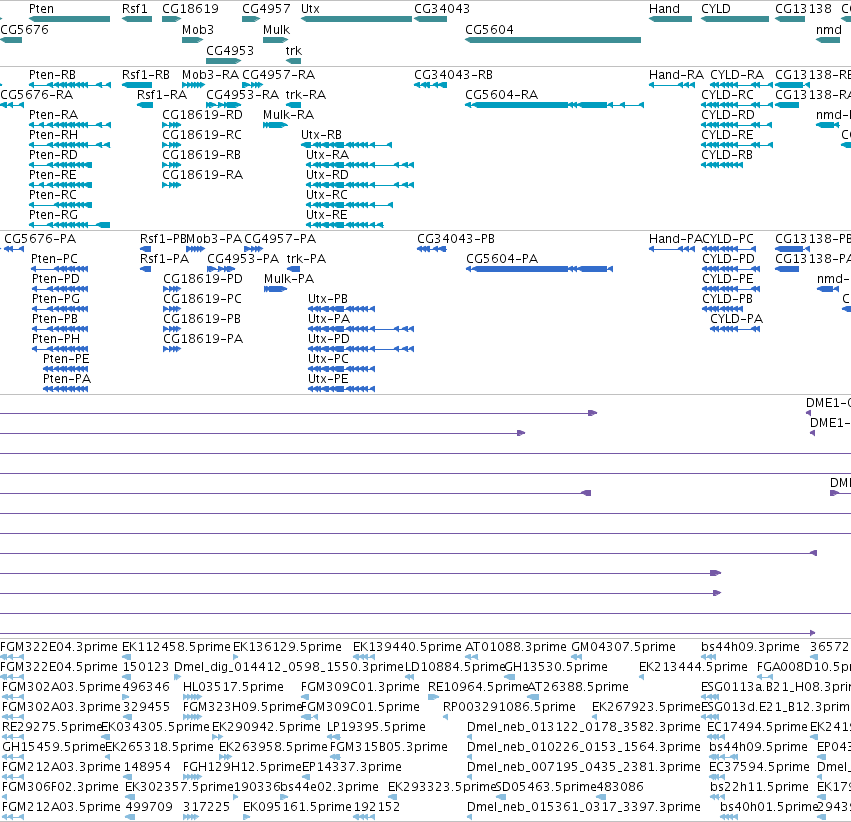Image resolution: width=851 pixels, height=822 pixels.
Task: Click the CG18619-RD transcript label
Action: pyautogui.click(x=202, y=114)
